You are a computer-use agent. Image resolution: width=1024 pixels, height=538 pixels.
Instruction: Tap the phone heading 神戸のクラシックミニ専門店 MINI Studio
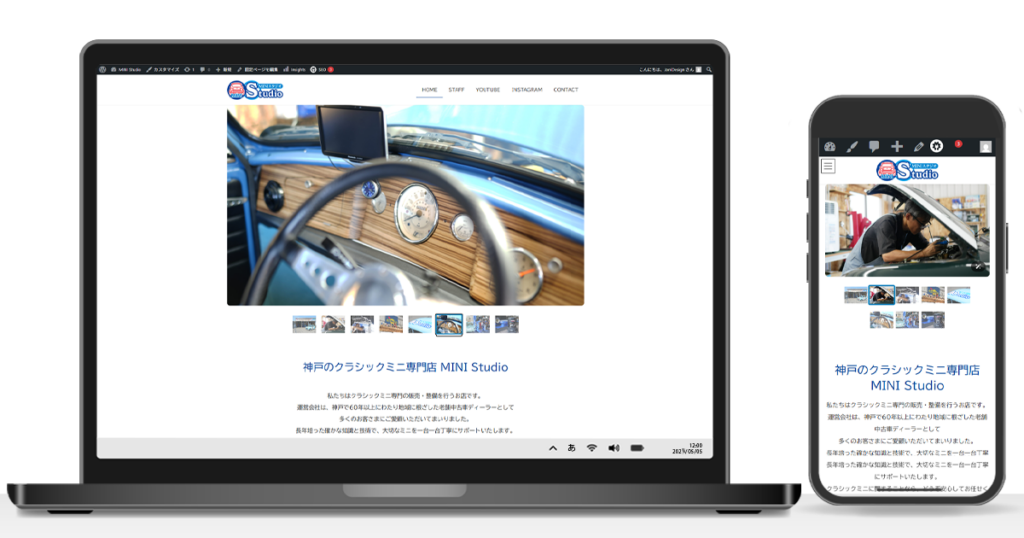tap(907, 377)
